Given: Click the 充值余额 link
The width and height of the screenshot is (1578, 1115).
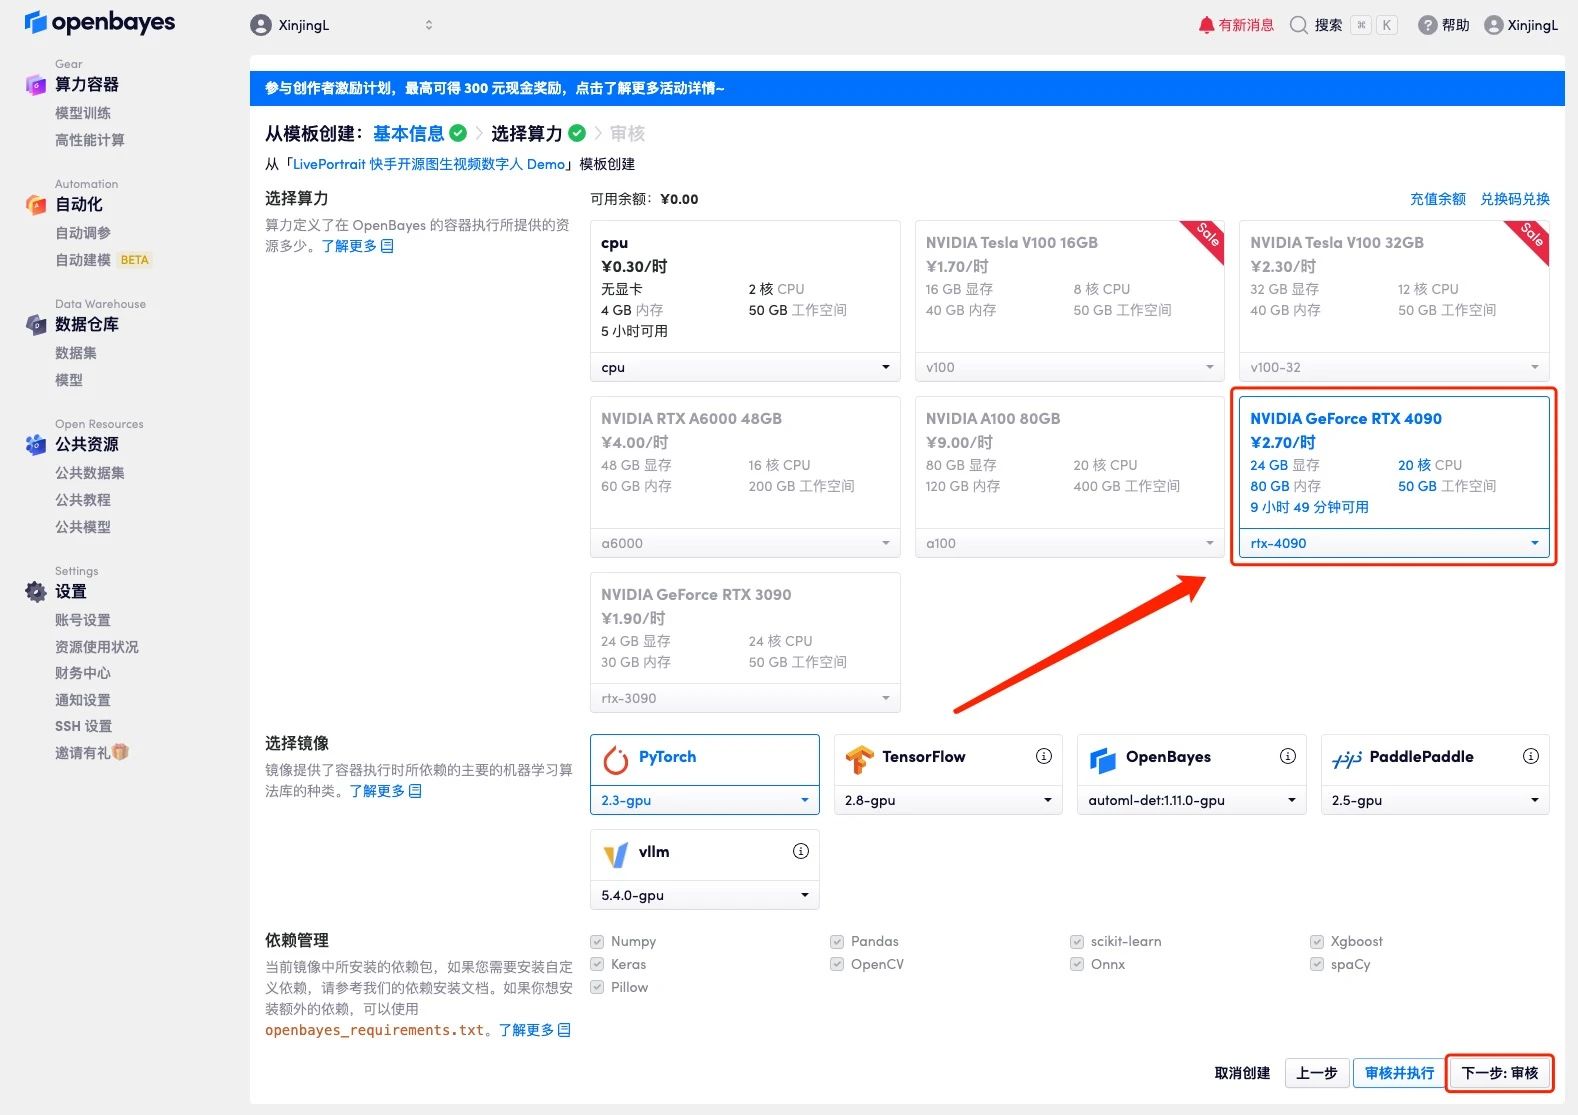Looking at the screenshot, I should 1438,199.
